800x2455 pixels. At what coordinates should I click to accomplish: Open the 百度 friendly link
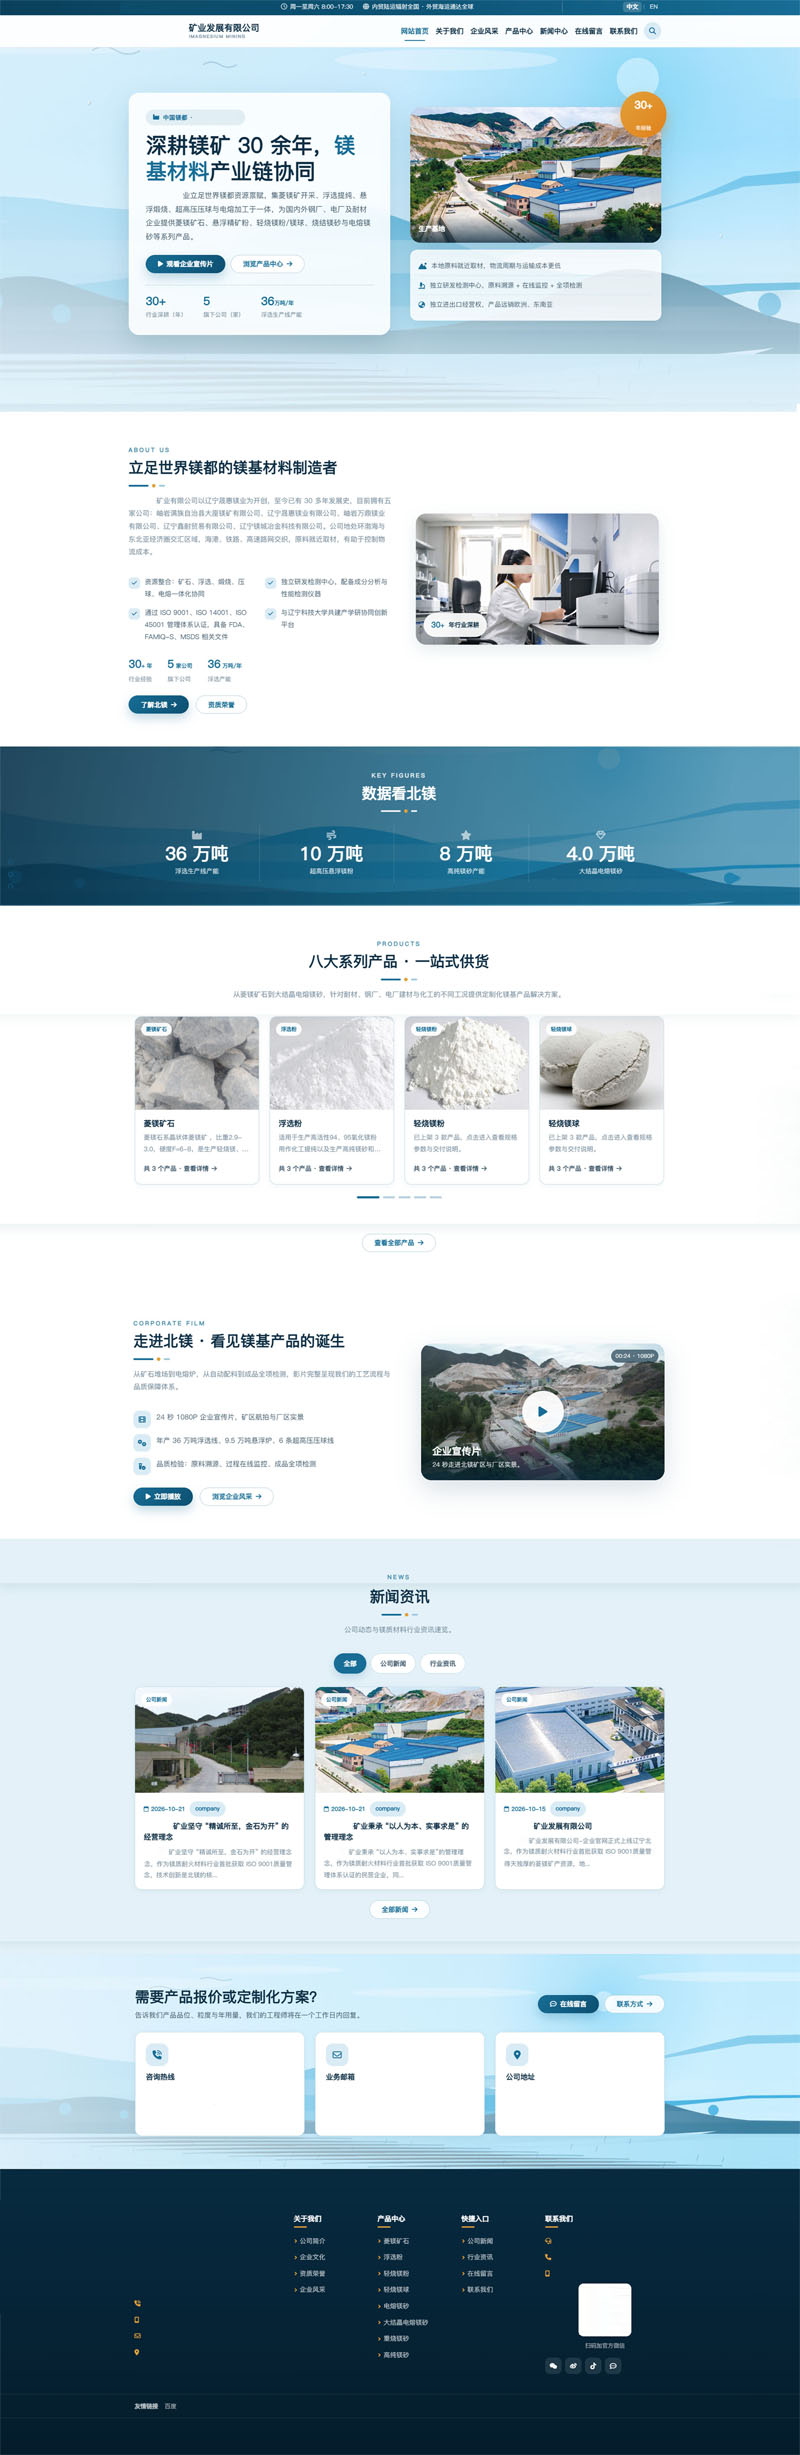(x=171, y=2406)
